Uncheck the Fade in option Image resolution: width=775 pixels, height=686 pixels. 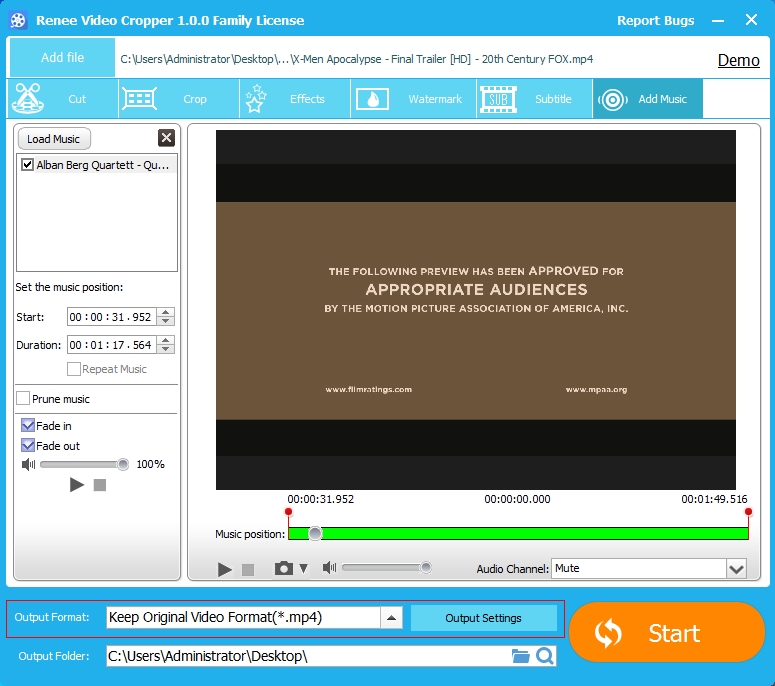coord(28,426)
